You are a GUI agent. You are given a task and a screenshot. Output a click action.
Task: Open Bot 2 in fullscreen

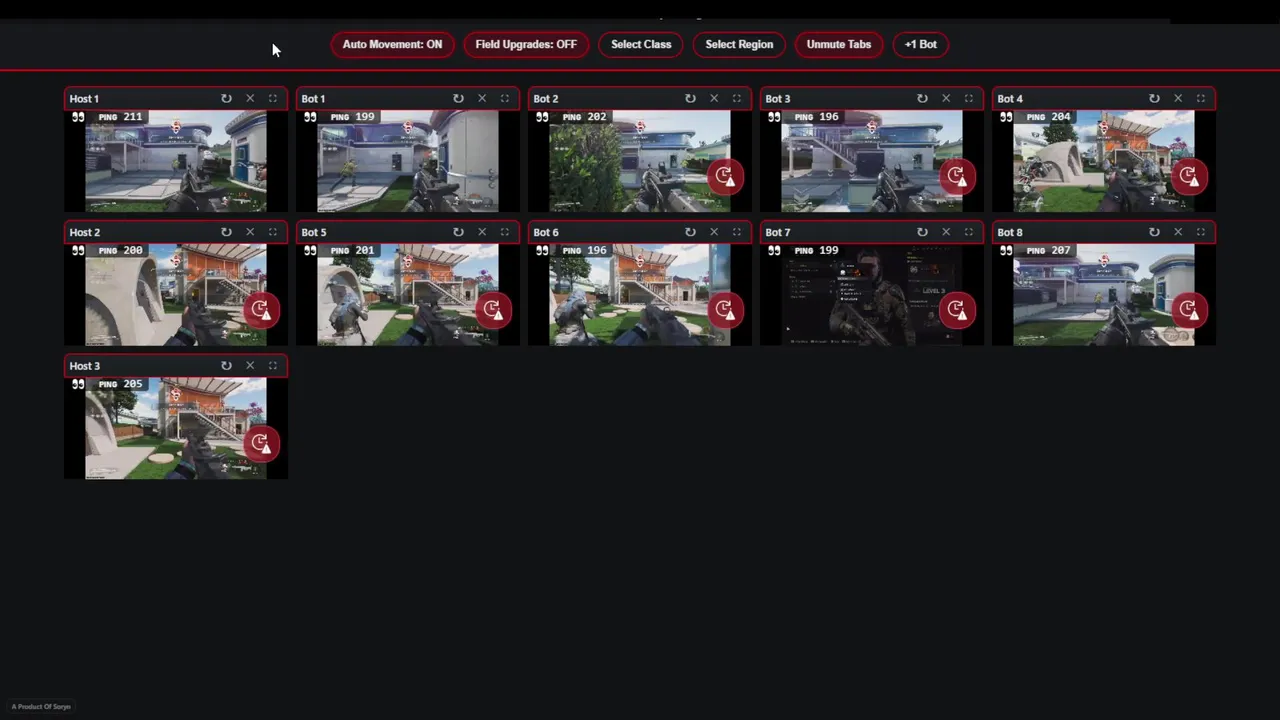[x=737, y=98]
